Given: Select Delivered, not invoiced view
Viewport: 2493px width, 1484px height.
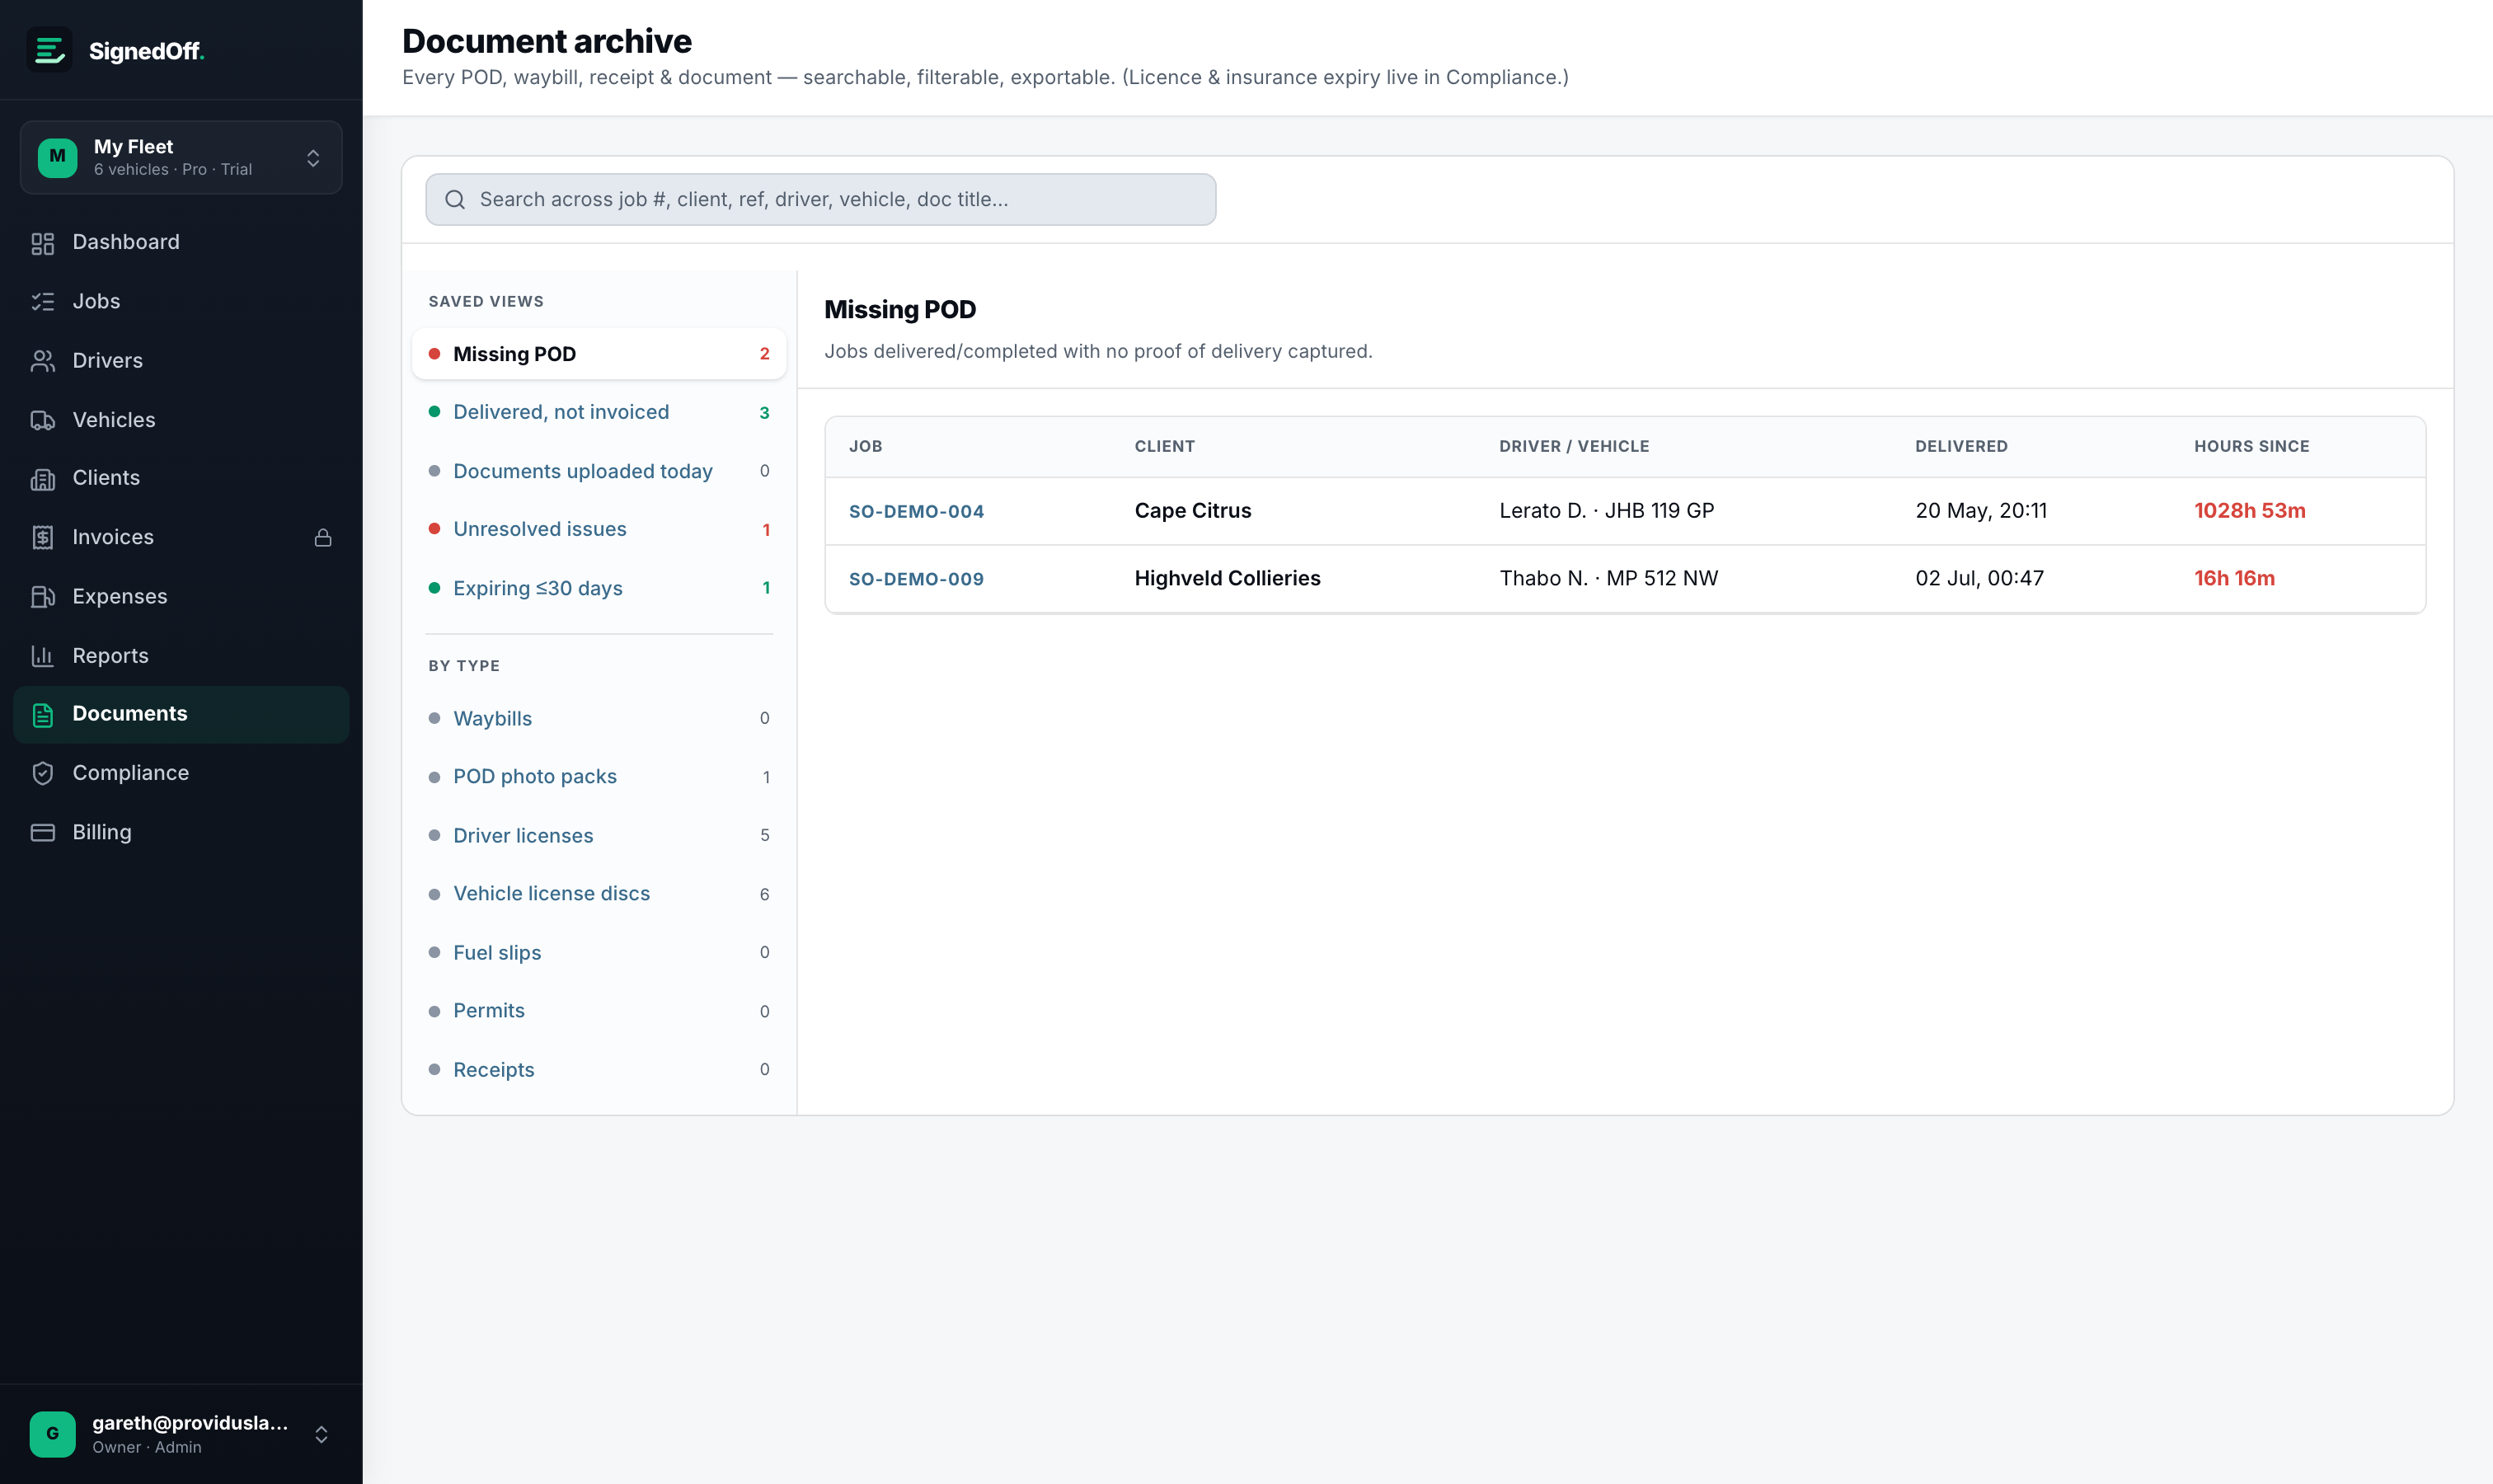Looking at the screenshot, I should [x=599, y=412].
